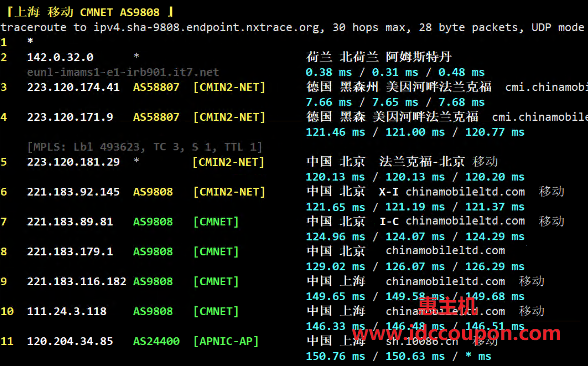Click [CMNET] tag on hop 10 row

coord(216,311)
